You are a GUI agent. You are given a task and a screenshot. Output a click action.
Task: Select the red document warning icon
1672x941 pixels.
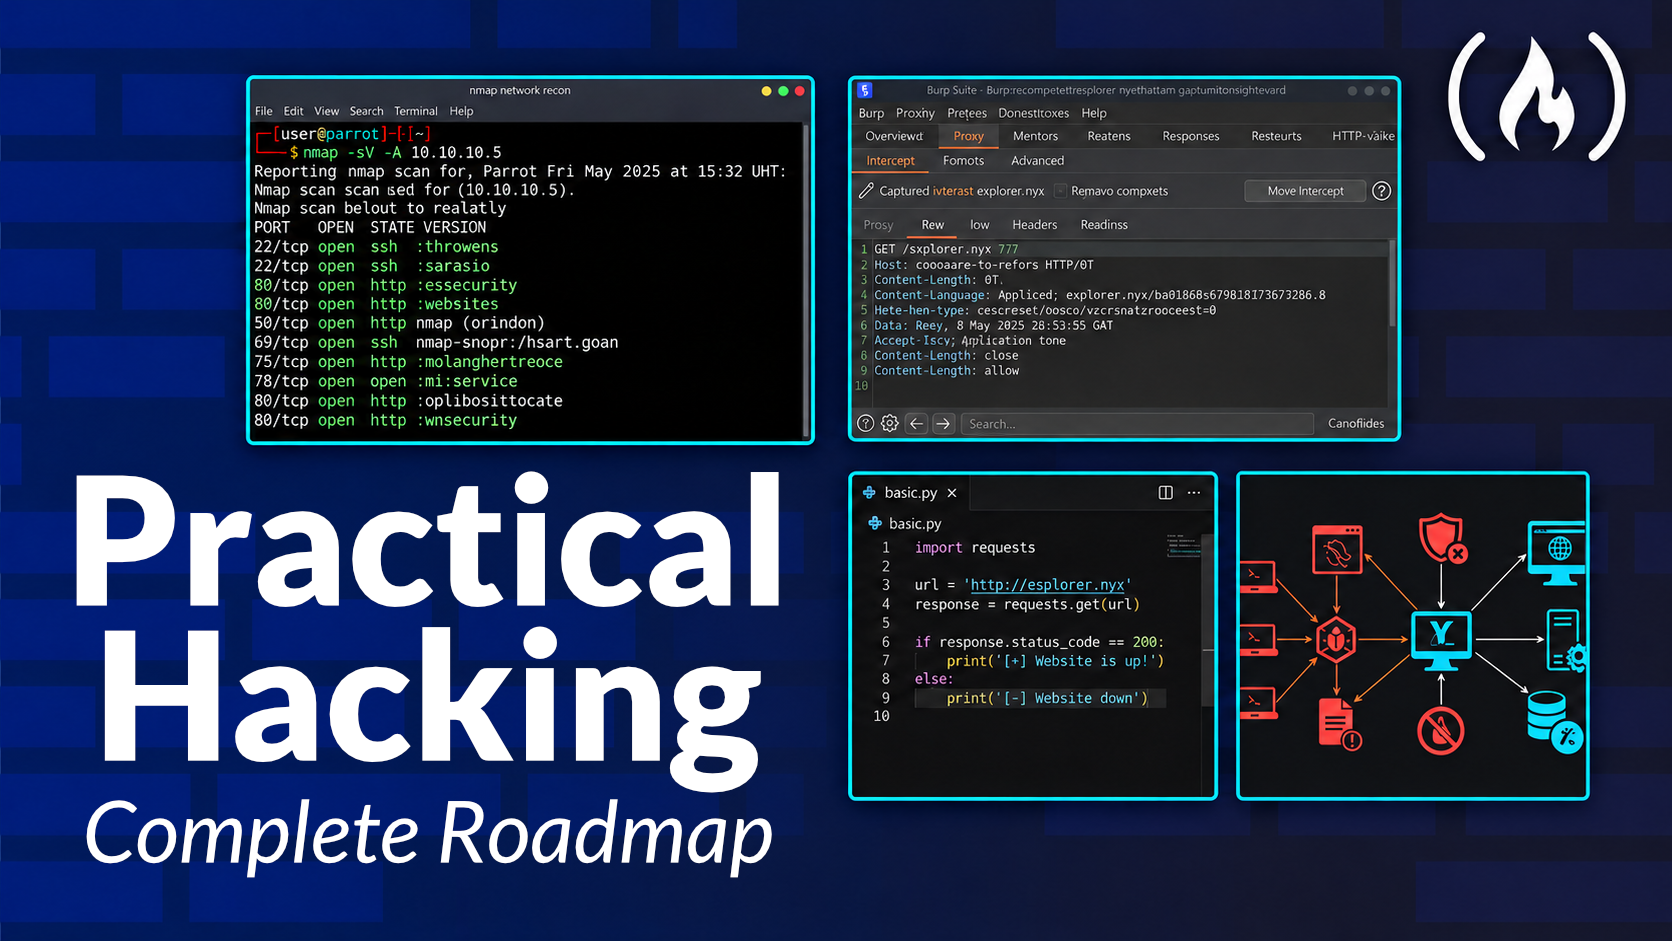tap(1339, 724)
